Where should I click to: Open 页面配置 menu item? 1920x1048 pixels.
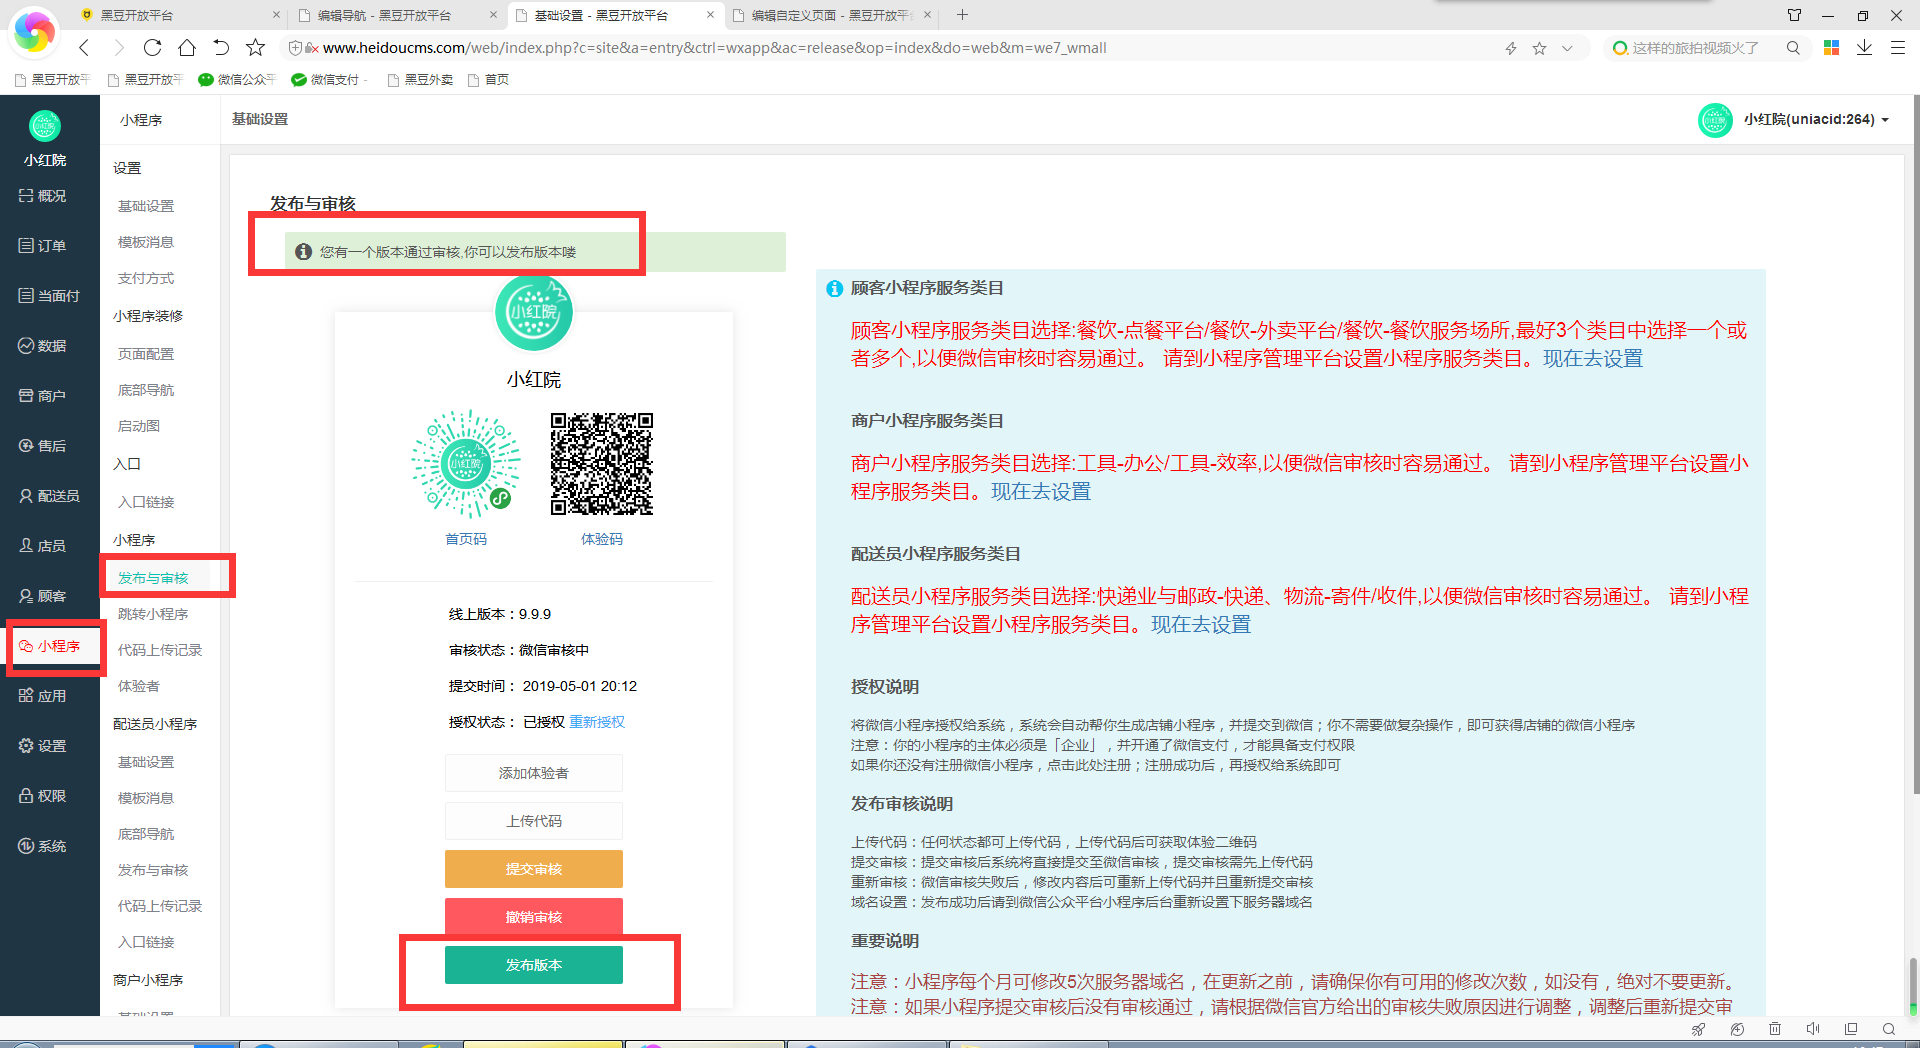[x=146, y=354]
